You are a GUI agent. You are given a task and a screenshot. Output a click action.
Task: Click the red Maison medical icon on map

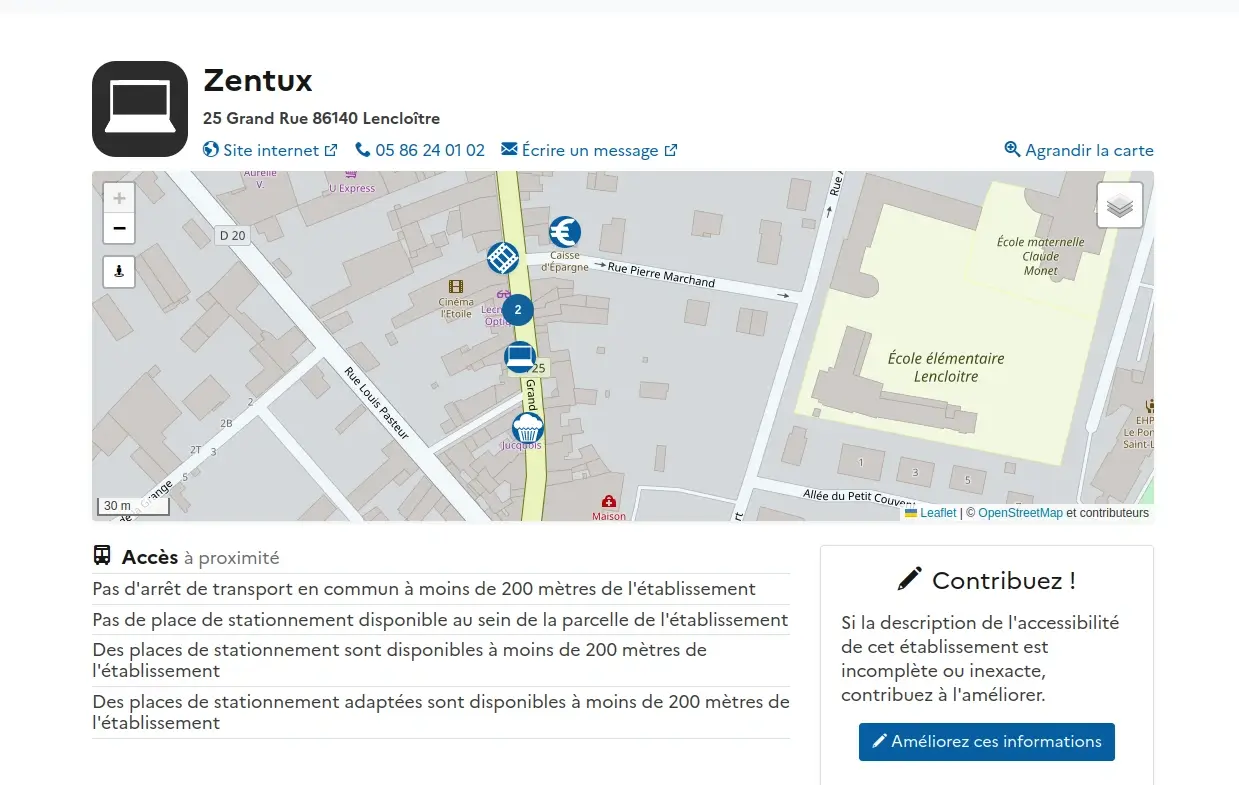[608, 501]
